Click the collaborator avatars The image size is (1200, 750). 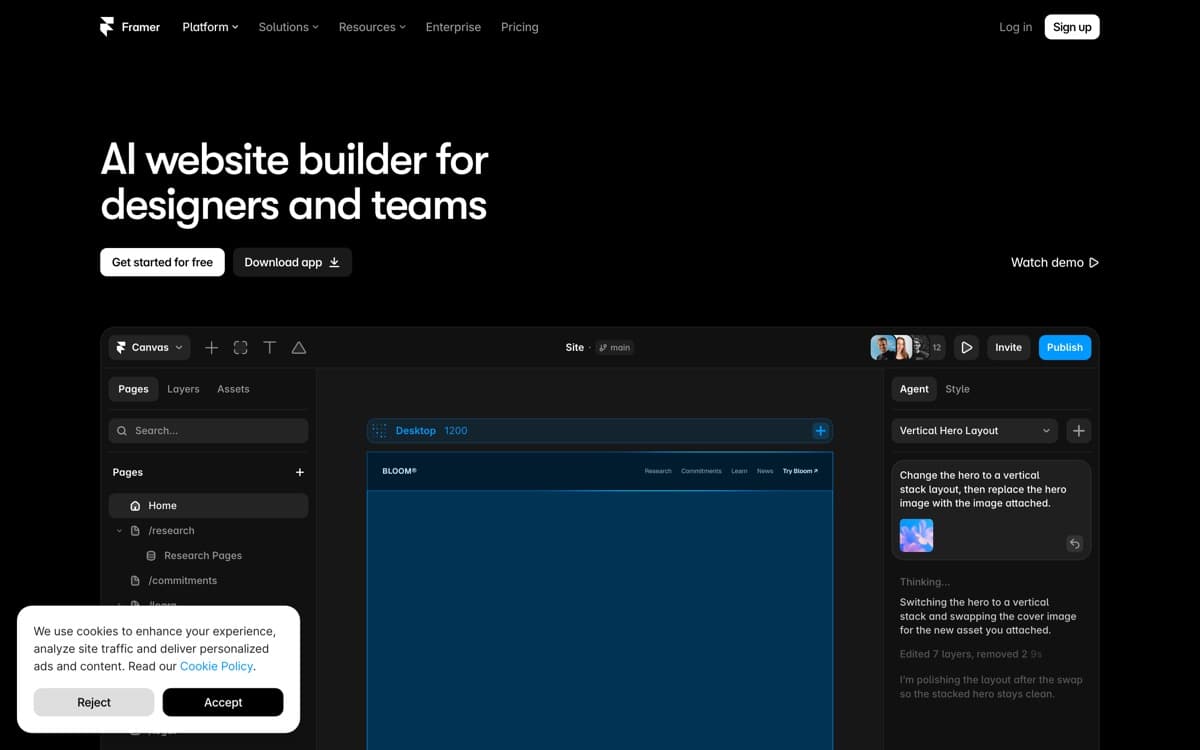tap(907, 347)
